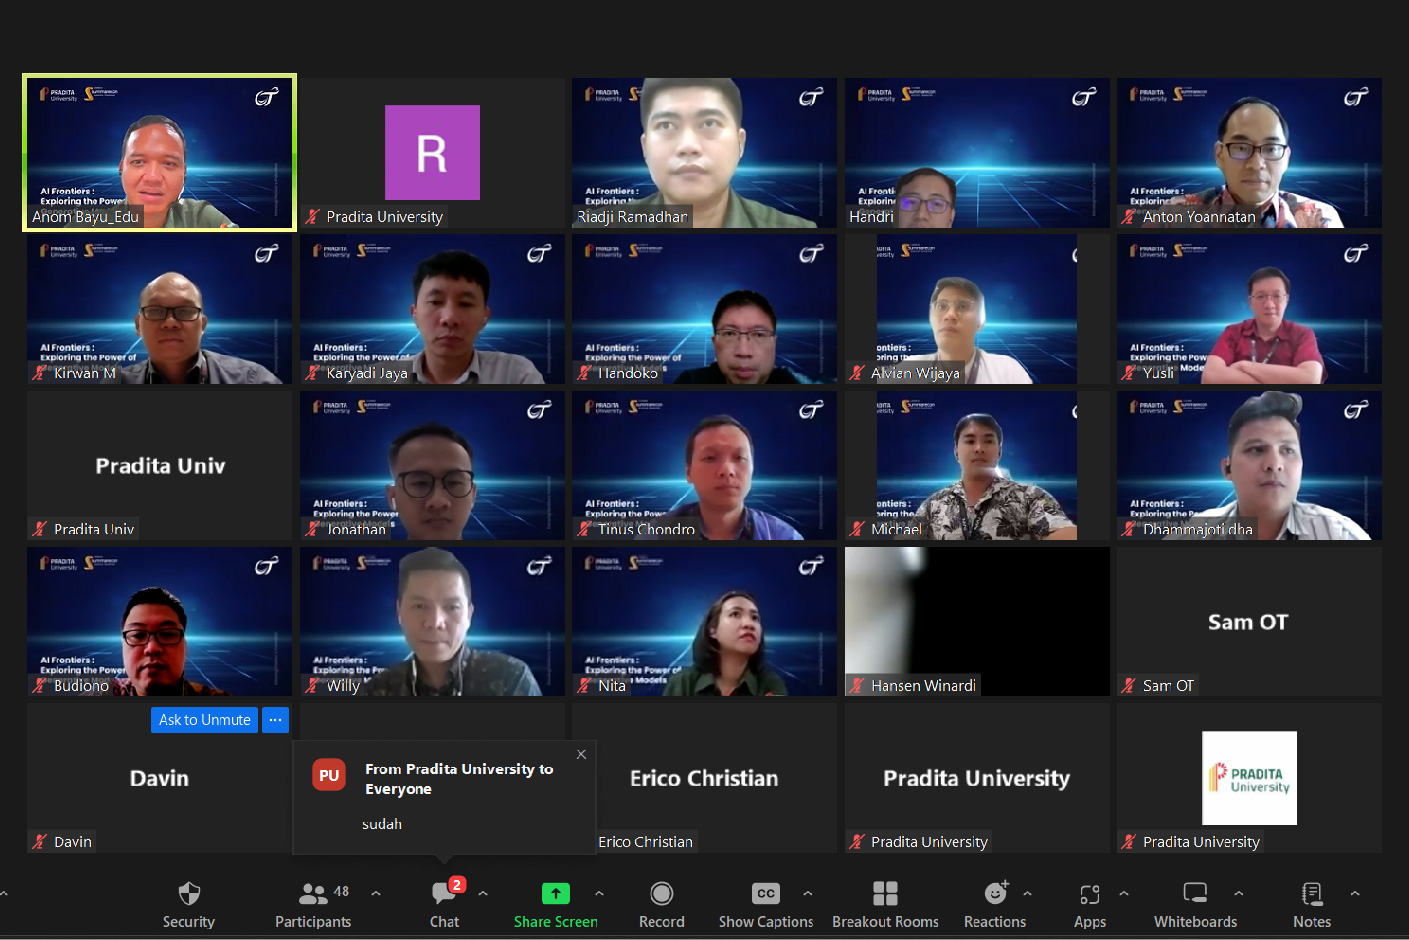The height and width of the screenshot is (940, 1409).
Task: Start recording with the Record icon
Action: pyautogui.click(x=661, y=894)
